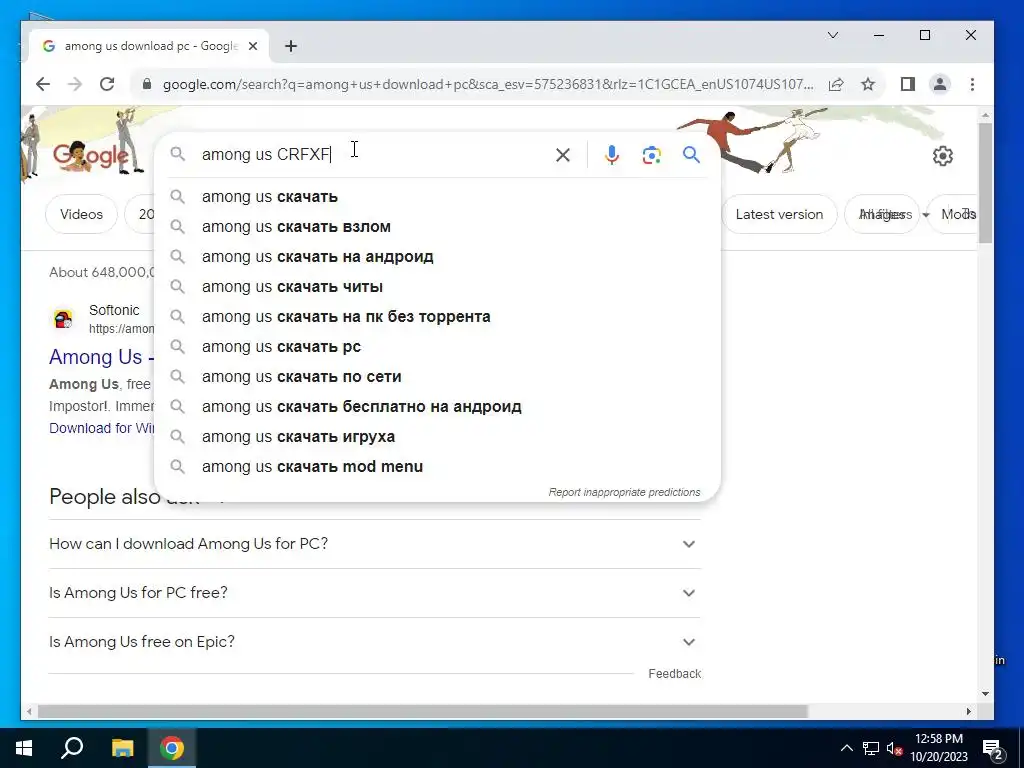The image size is (1024, 768).
Task: Select suggestion 'скачать бесплатно на андроид'
Action: [x=438, y=407]
